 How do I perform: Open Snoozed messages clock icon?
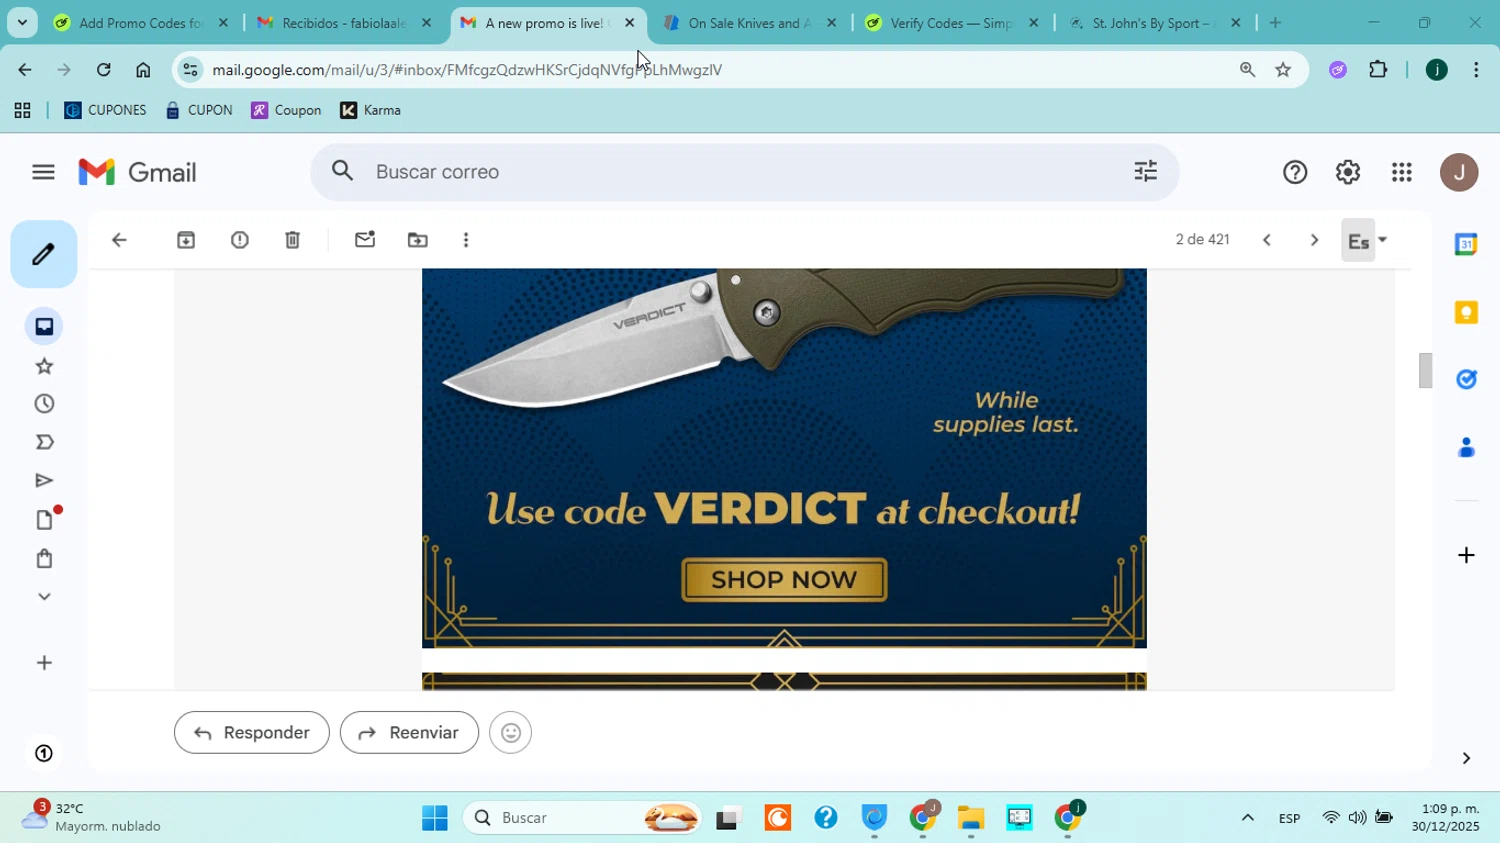pos(44,404)
